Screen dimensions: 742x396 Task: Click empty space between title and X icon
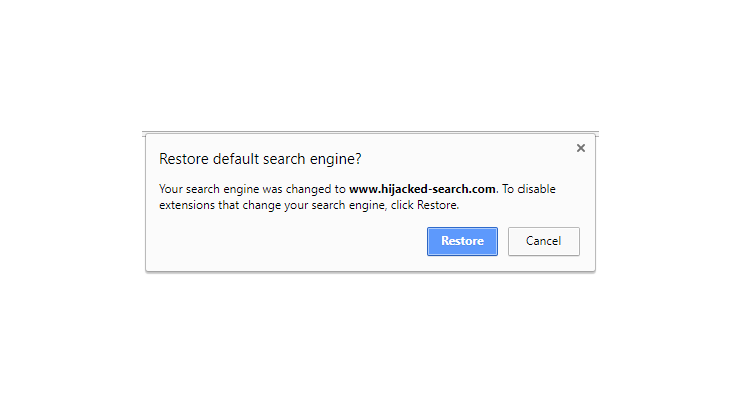(468, 156)
